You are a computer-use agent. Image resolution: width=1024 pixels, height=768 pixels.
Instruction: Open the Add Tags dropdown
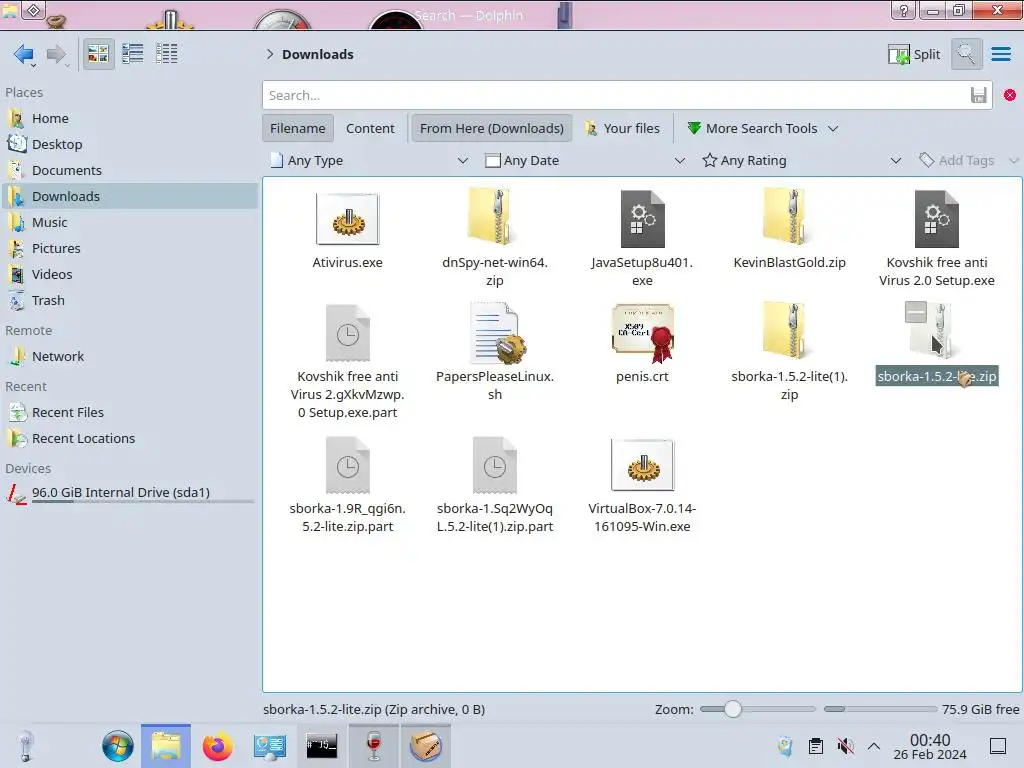tap(967, 160)
